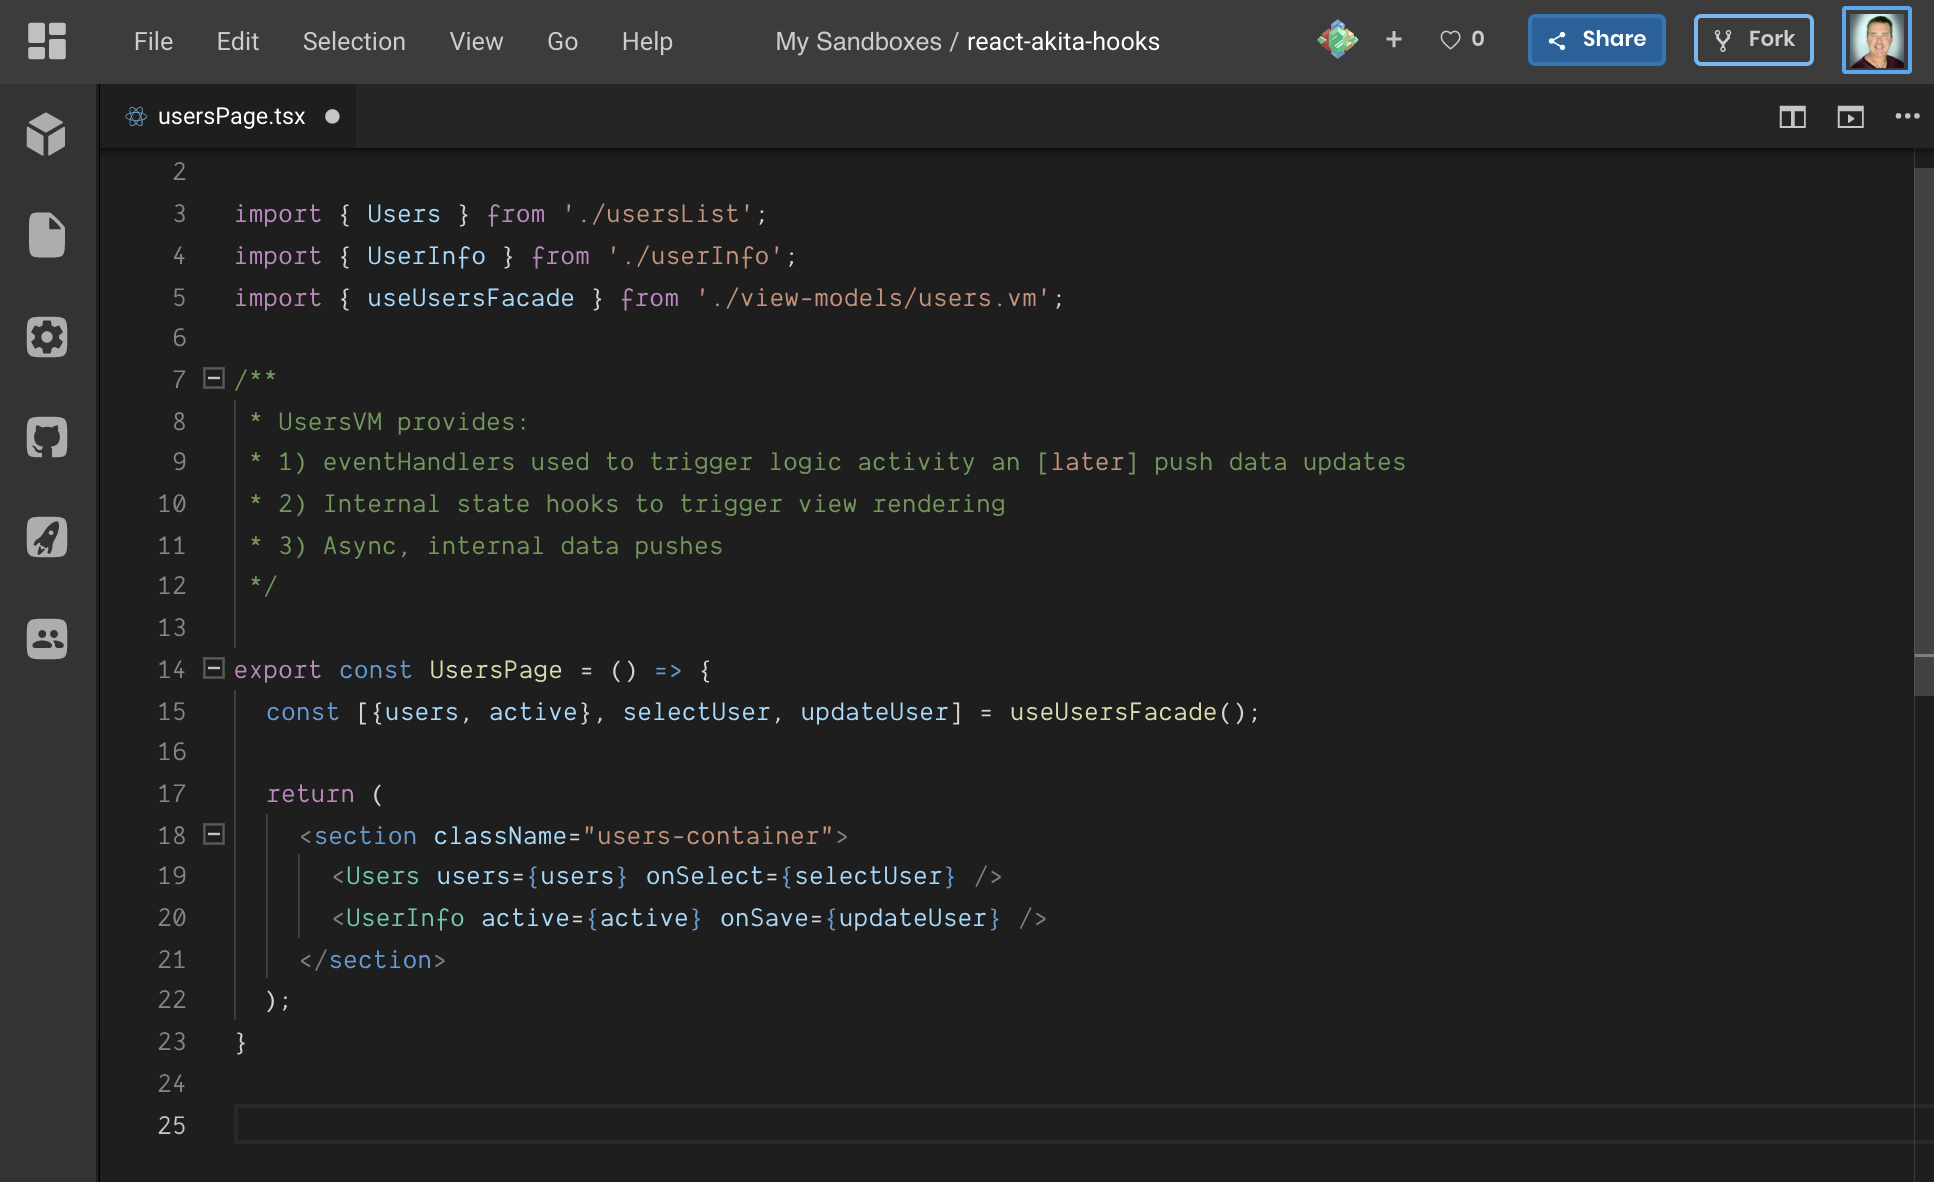Click the plus icon to create a sandbox
Viewport: 1934px width, 1182px height.
[1394, 40]
